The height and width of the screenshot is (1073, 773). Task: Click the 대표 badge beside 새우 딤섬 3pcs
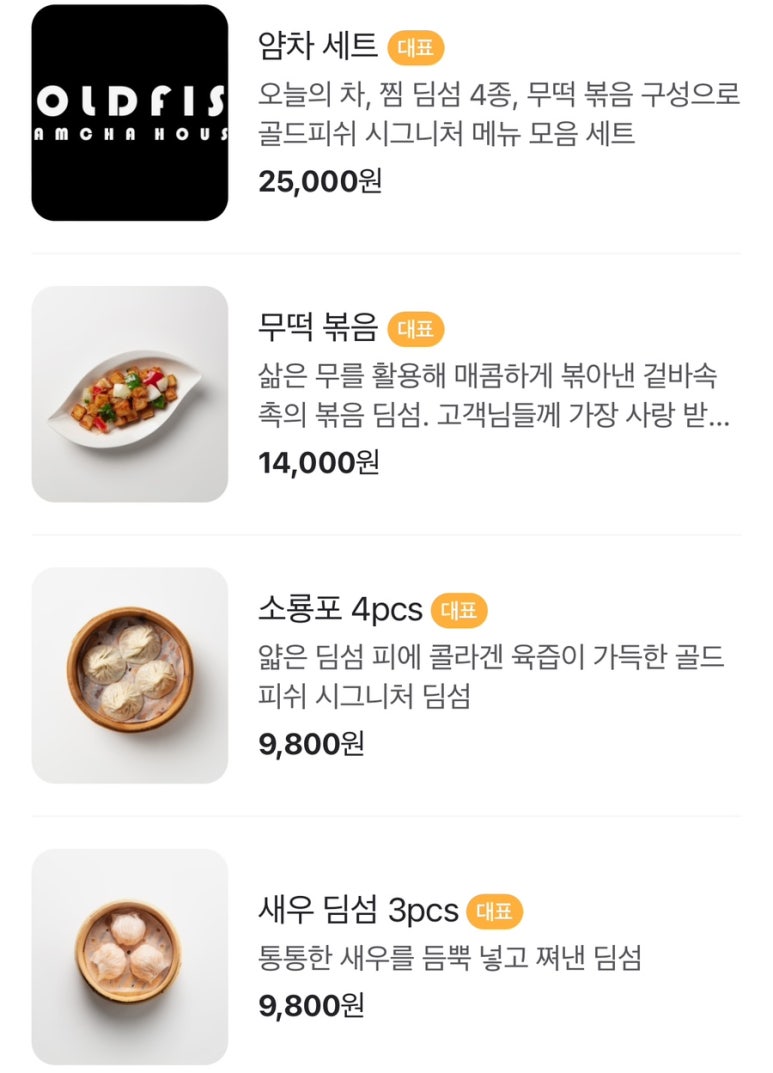pos(494,911)
